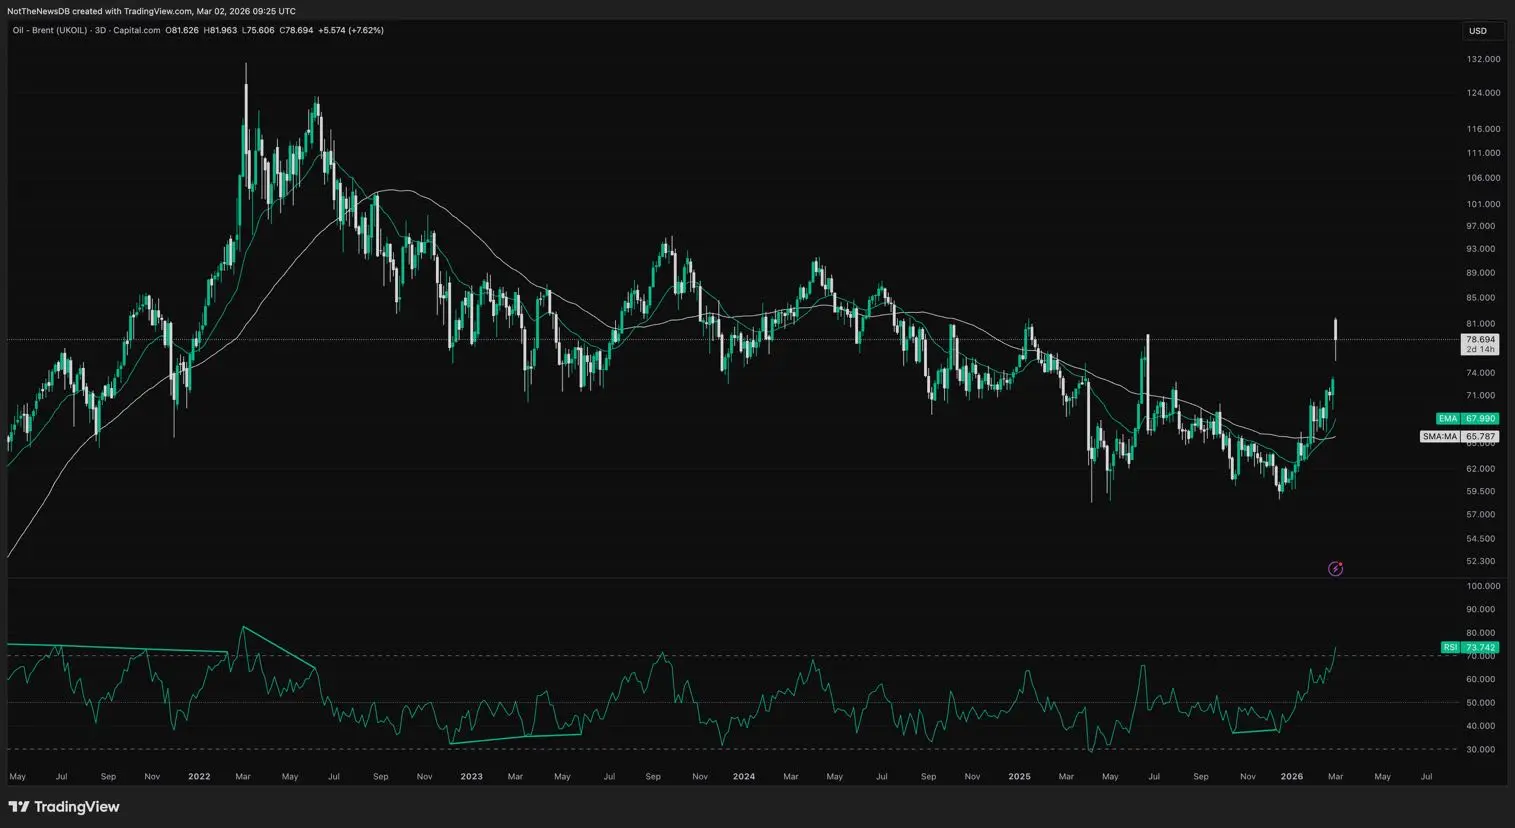The height and width of the screenshot is (828, 1515).
Task: Click the TradingView logo in the footer
Action: coord(64,807)
